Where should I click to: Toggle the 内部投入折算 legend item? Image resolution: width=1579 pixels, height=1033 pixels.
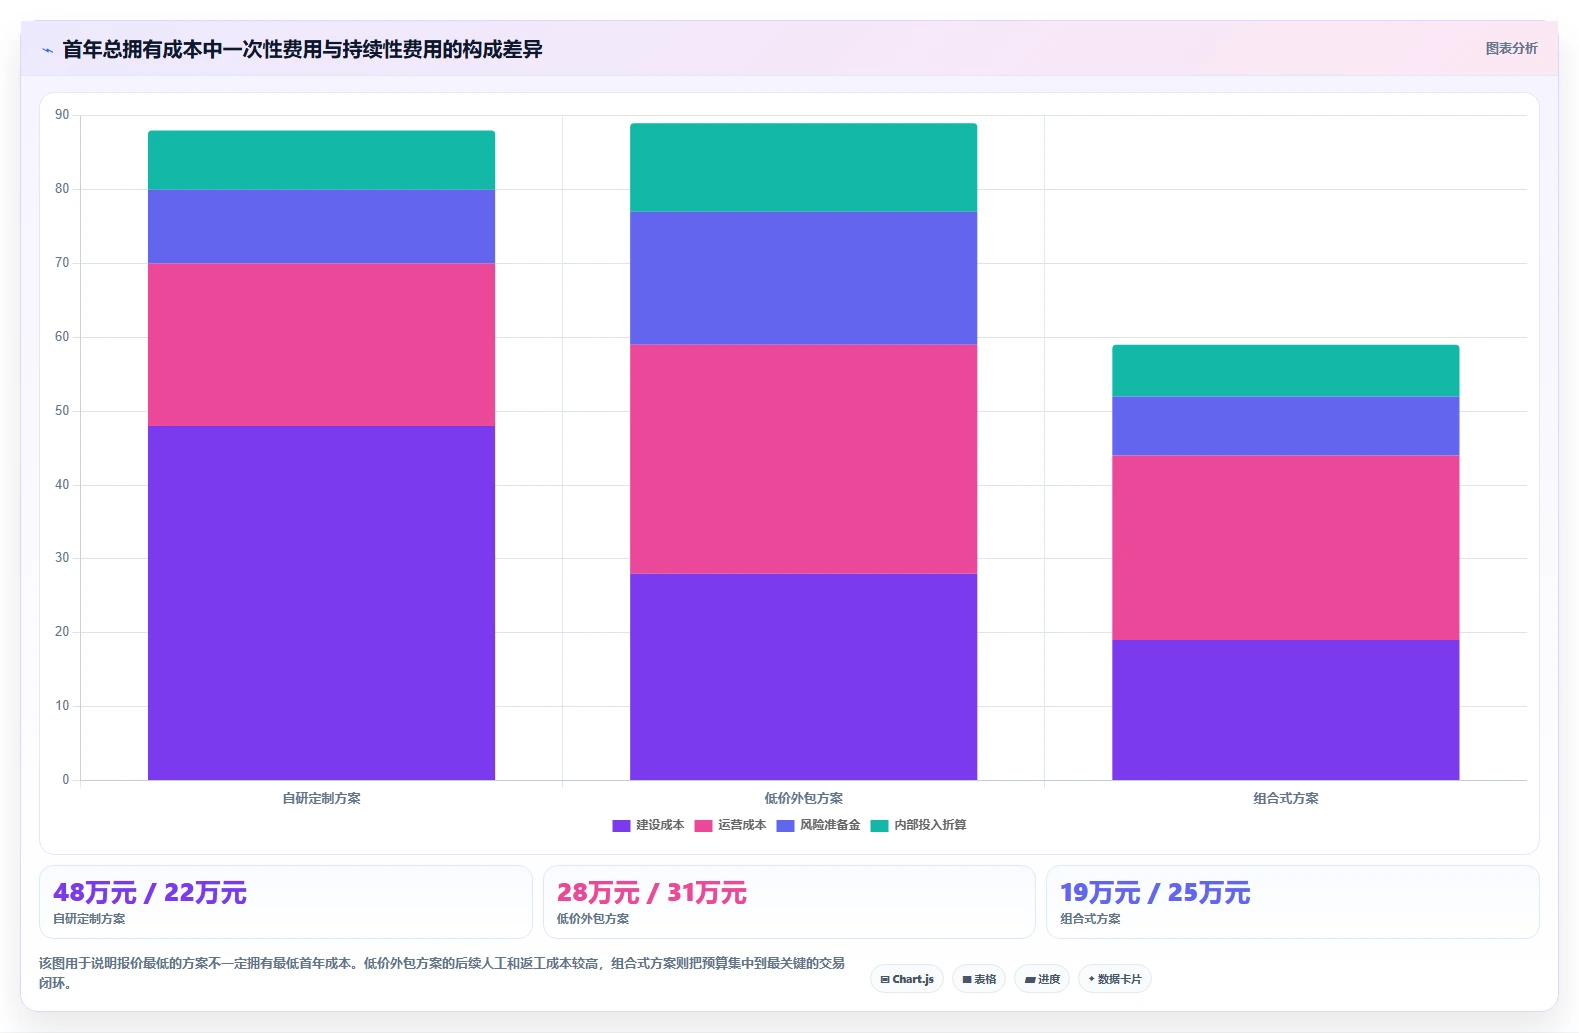click(918, 825)
